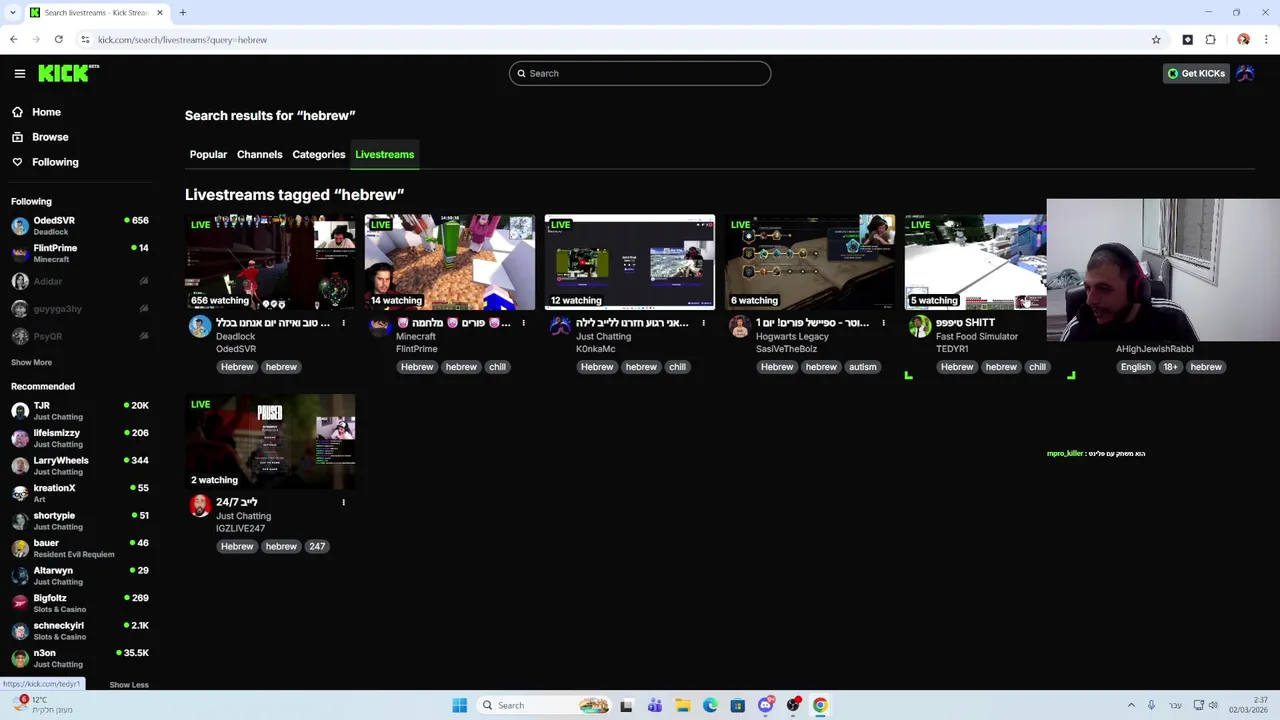Switch to the Popular tab
This screenshot has height=720, width=1280.
pyautogui.click(x=208, y=154)
